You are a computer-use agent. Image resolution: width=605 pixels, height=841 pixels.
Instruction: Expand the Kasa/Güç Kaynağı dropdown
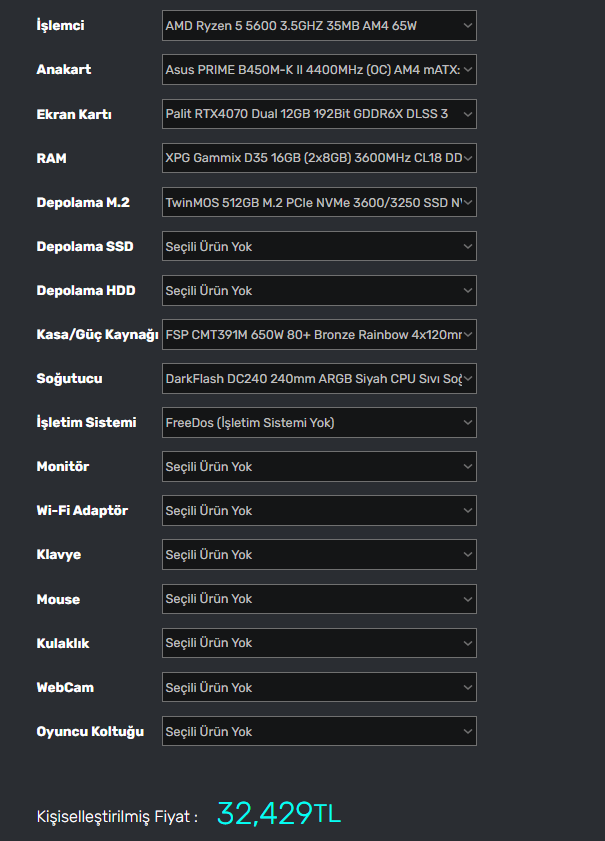click(318, 334)
